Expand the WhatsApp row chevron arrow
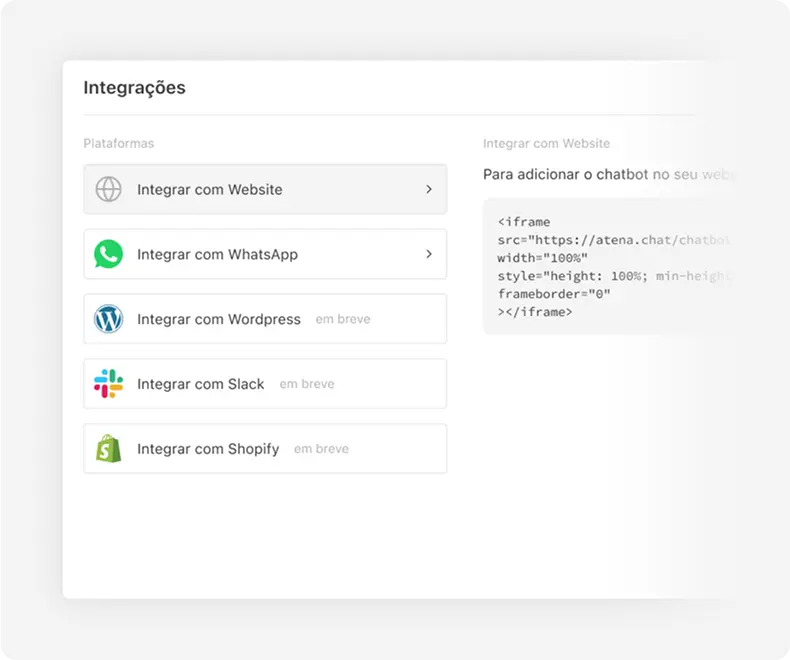The image size is (790, 660). [429, 254]
